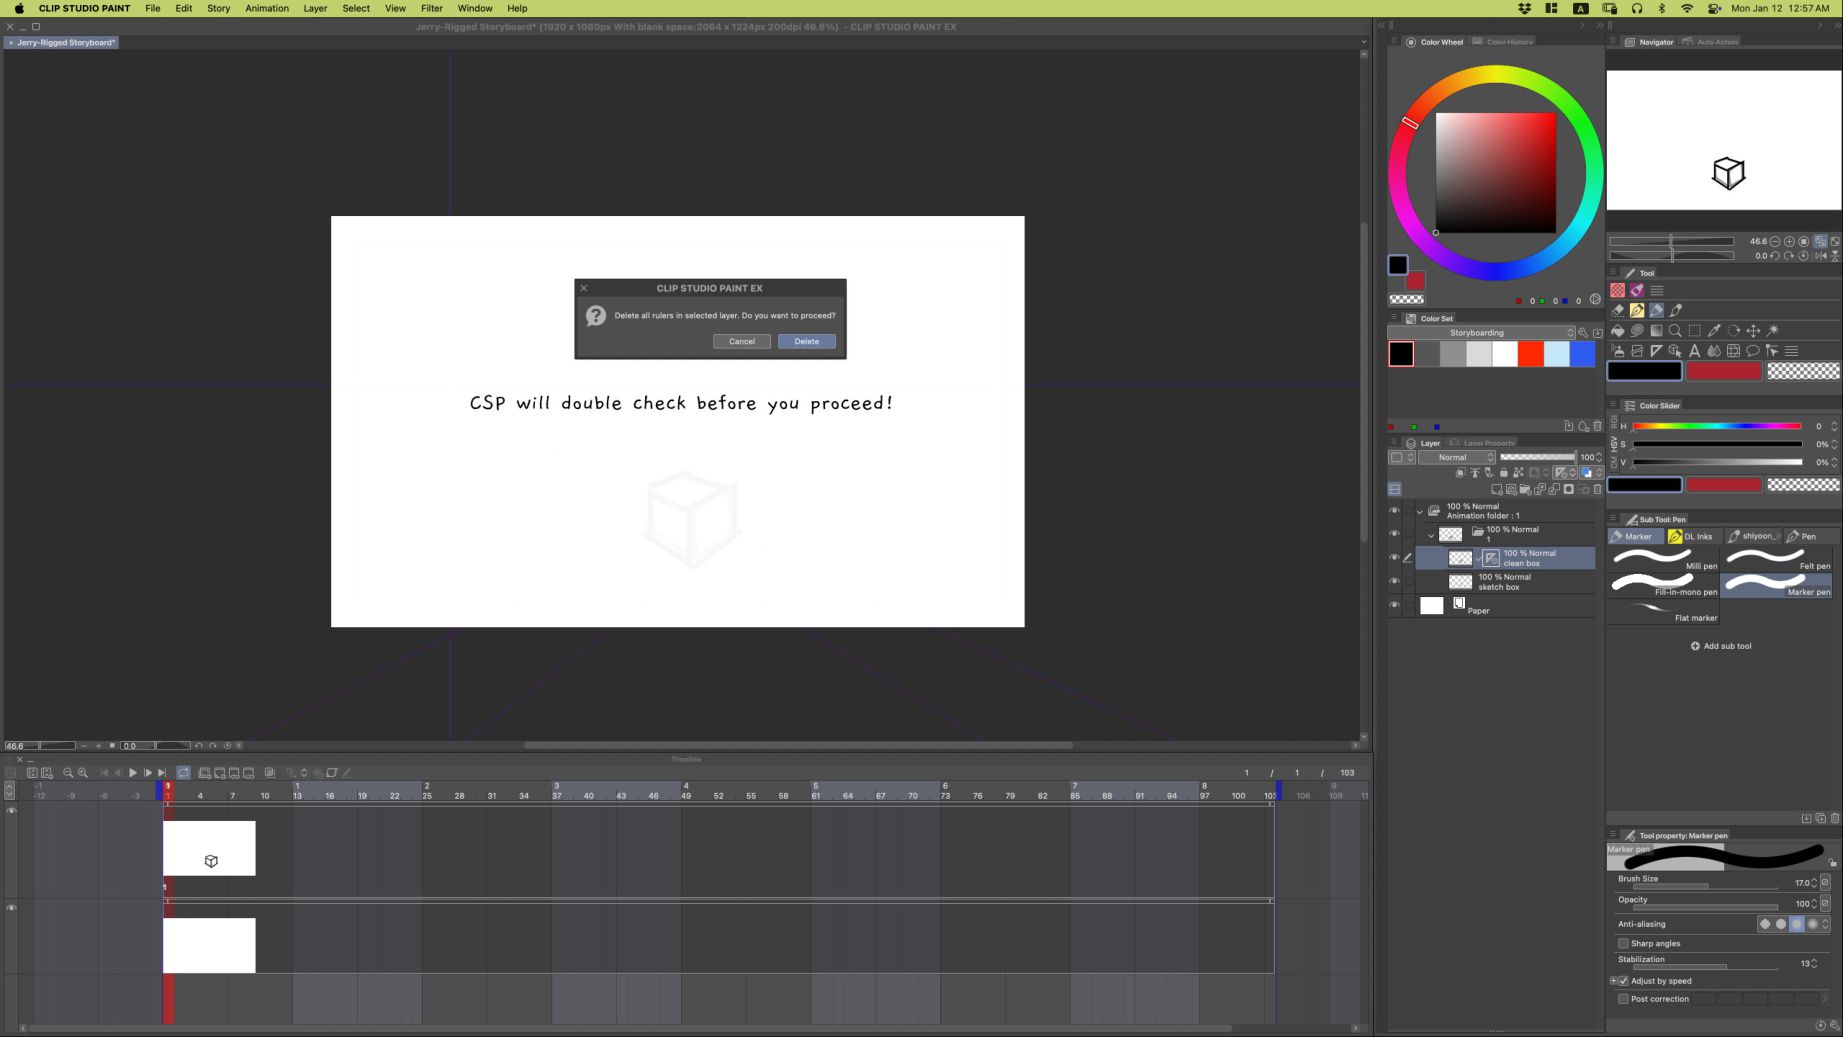Viewport: 1843px width, 1037px height.
Task: Go to the next frame
Action: [x=148, y=773]
